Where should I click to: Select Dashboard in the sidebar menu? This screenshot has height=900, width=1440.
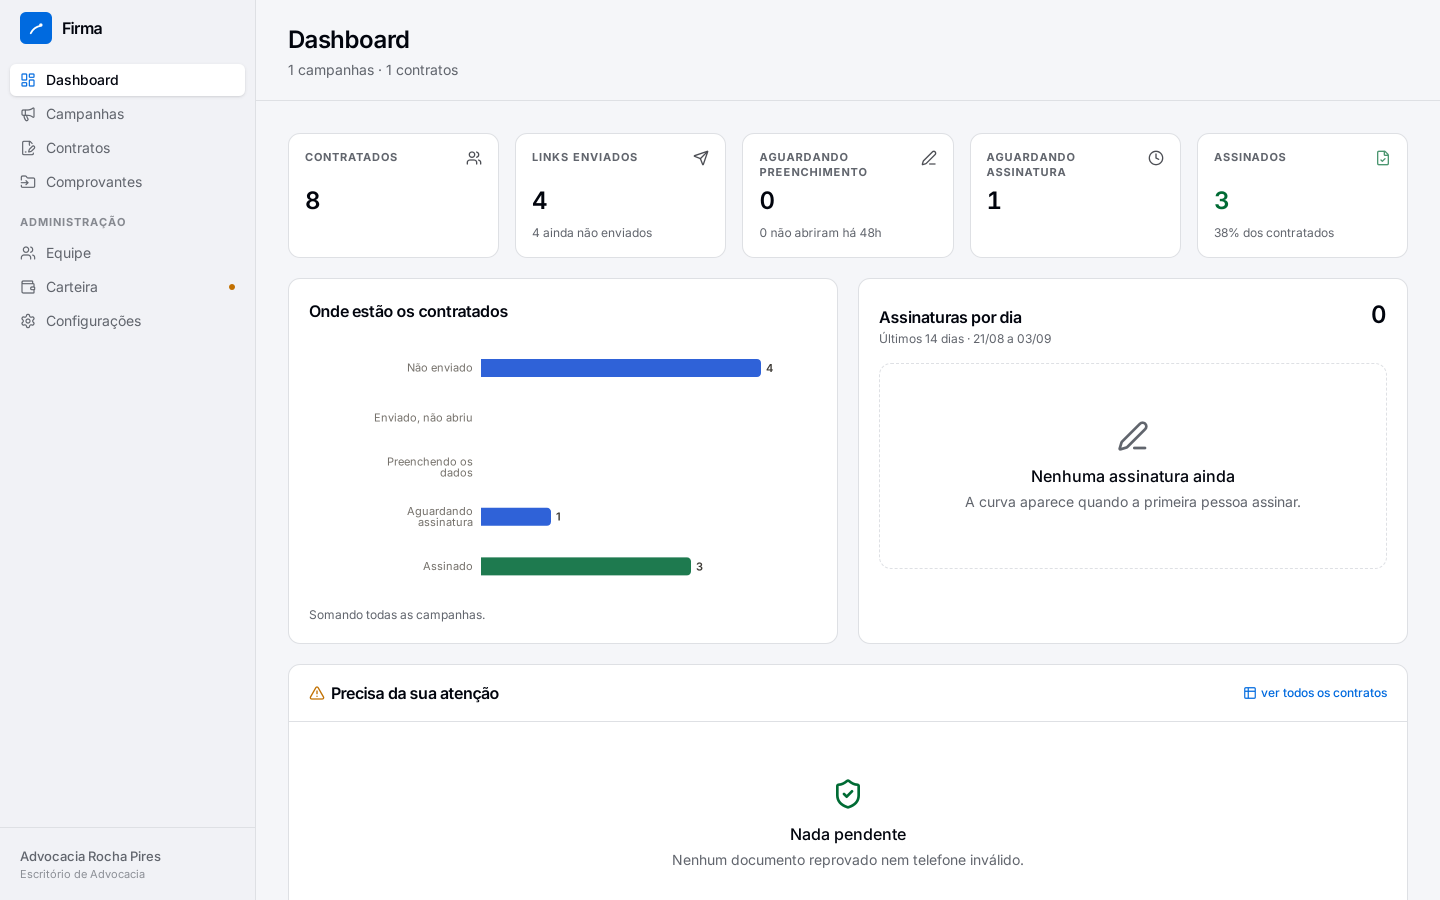tap(127, 80)
